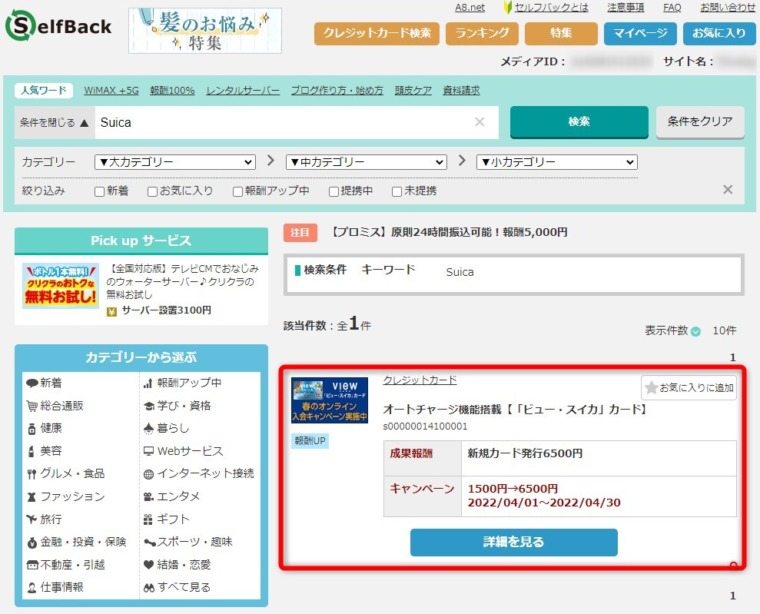
Task: Click the star 'お気に入りに追加' button
Action: coord(689,388)
